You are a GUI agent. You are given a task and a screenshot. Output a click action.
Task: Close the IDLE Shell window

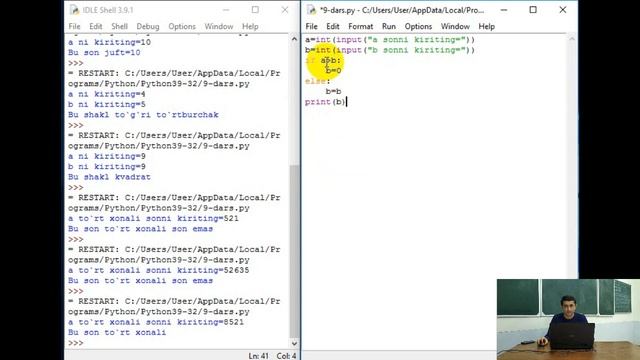285,10
